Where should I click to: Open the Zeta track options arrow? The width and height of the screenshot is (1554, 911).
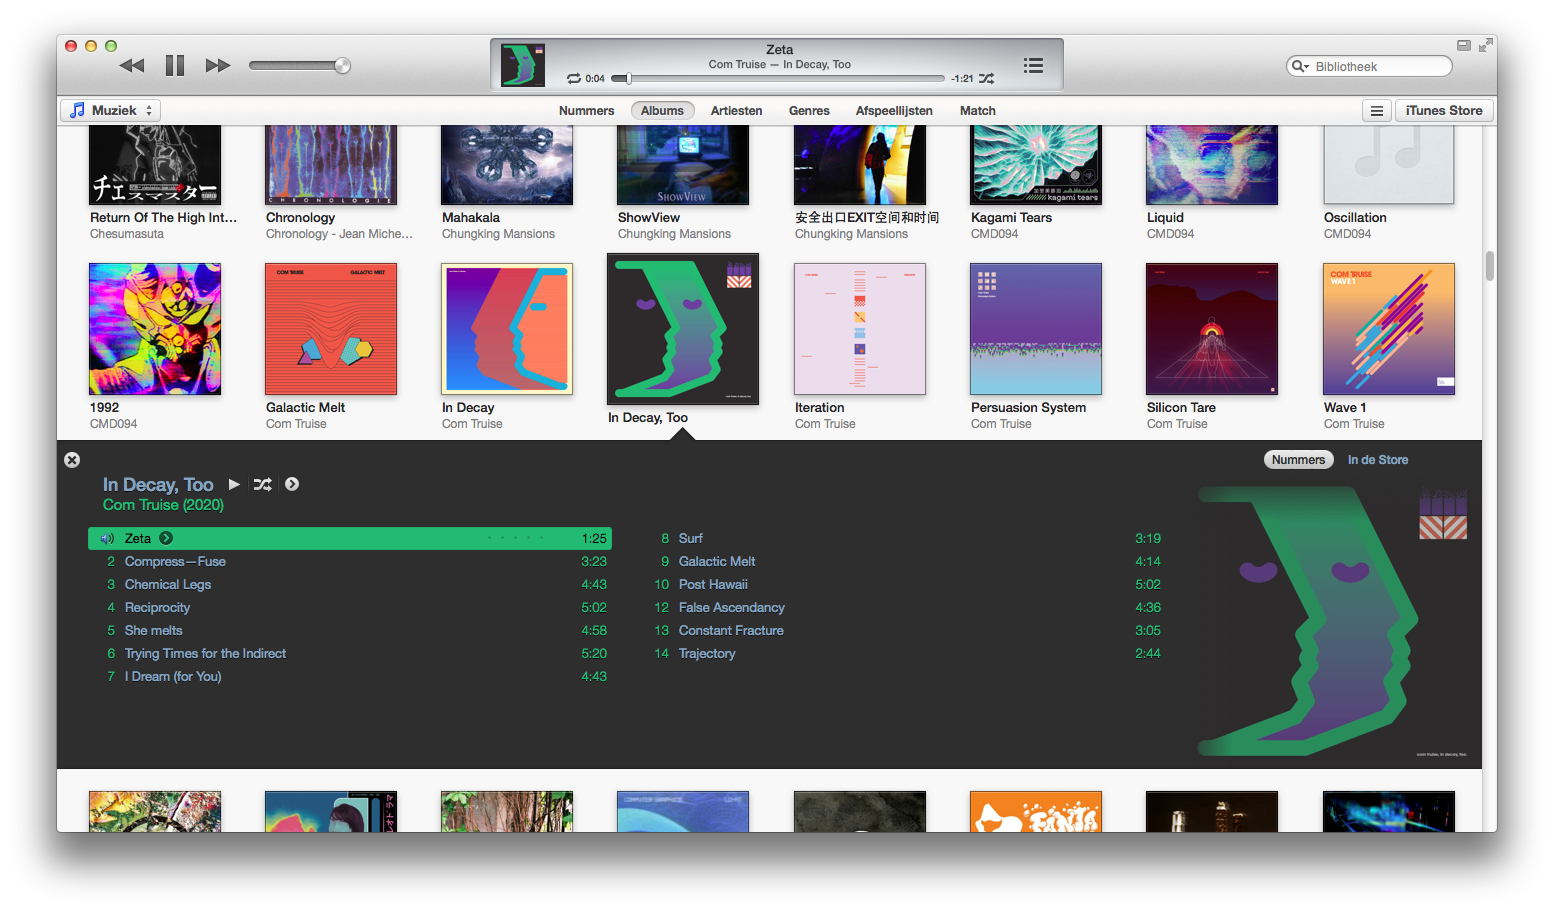(166, 538)
